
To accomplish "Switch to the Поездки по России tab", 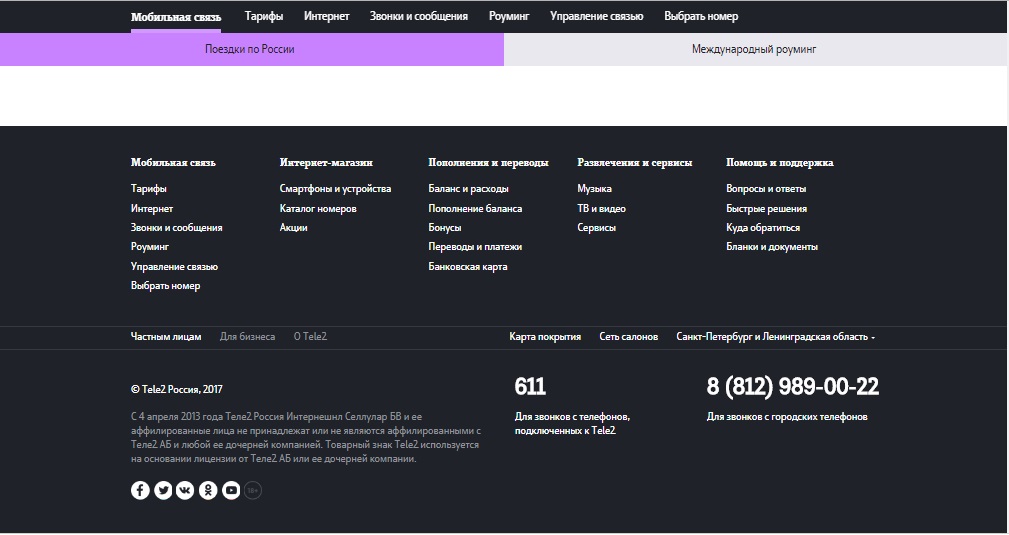I will [252, 50].
